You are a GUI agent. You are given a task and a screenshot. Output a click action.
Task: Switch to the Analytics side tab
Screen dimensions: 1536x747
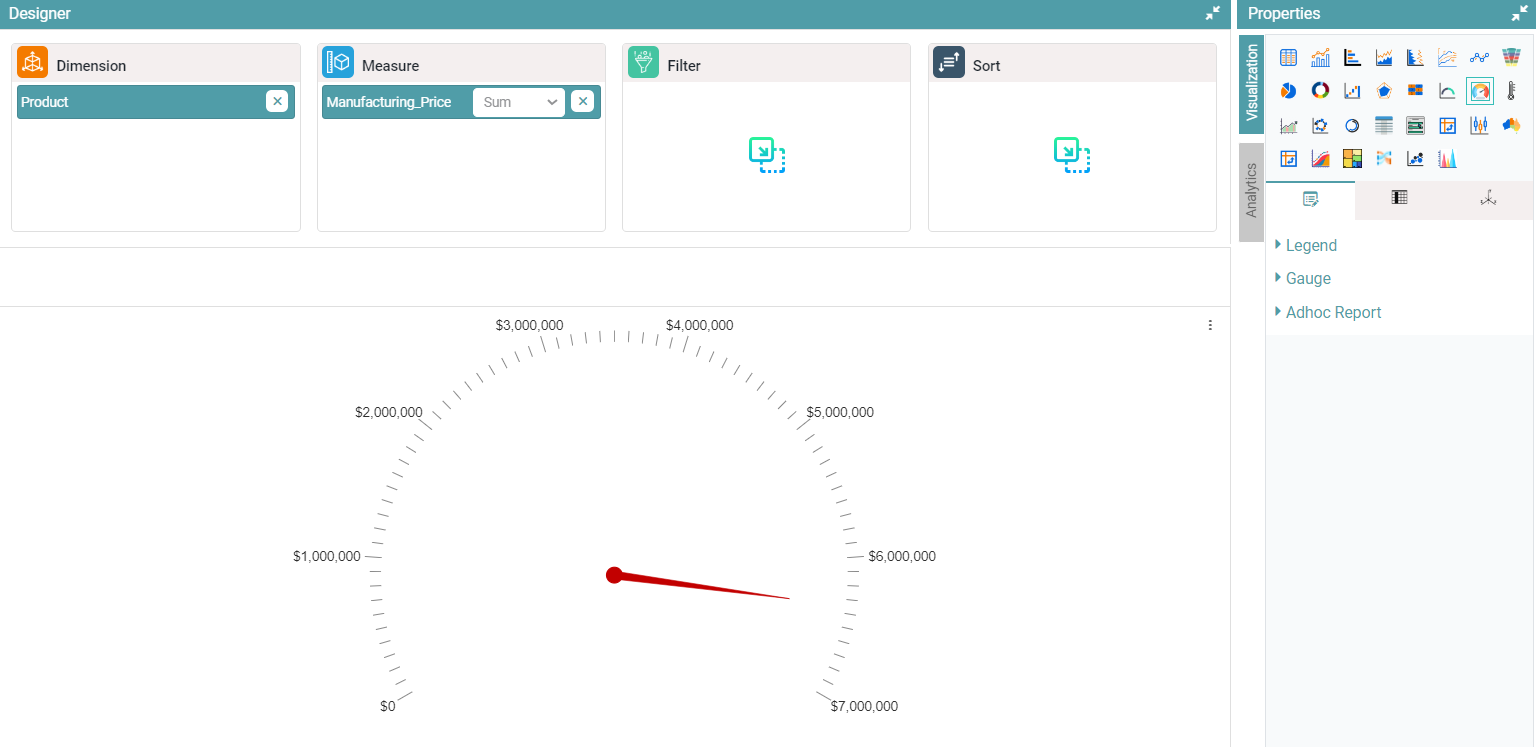click(1251, 191)
